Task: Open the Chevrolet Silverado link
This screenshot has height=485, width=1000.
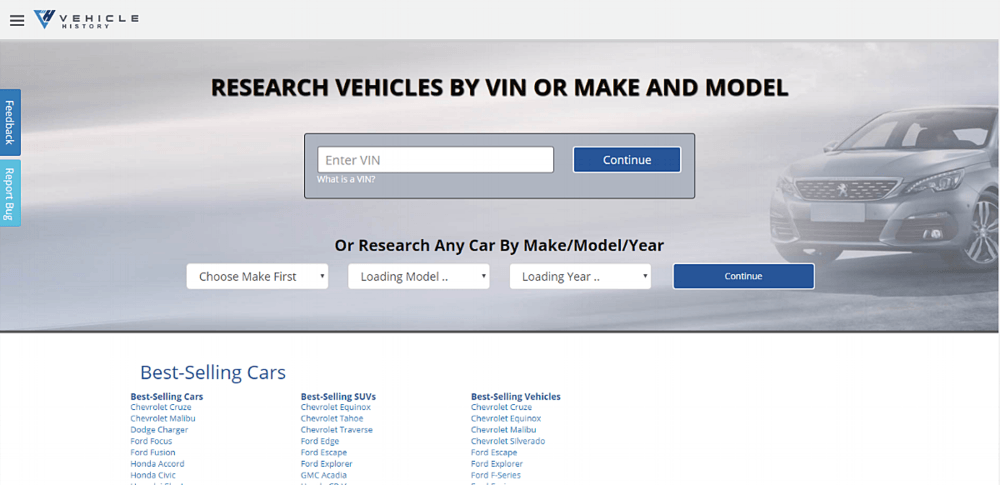Action: [x=508, y=441]
